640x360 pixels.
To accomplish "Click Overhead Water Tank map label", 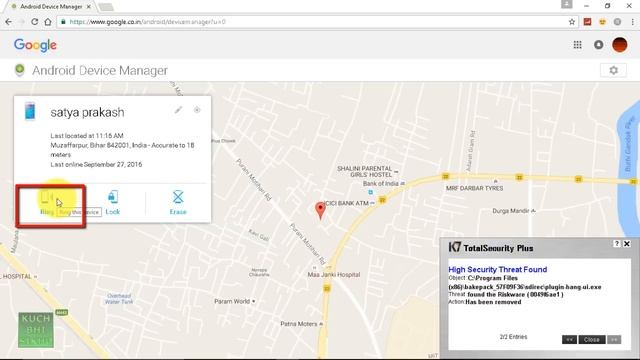I will pos(119,299).
